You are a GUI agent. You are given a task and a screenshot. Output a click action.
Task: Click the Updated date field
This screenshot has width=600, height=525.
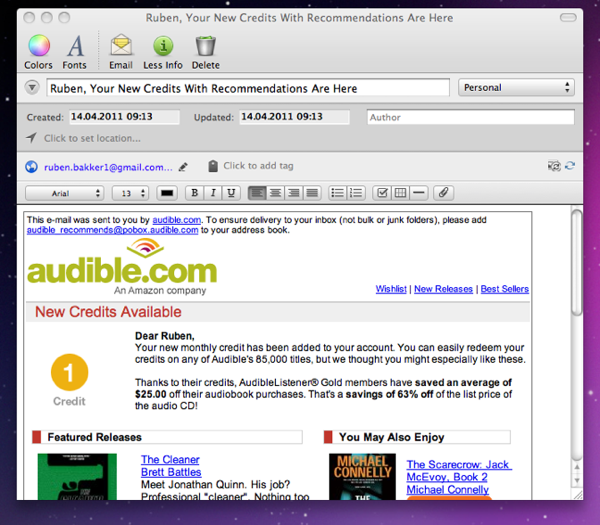[294, 117]
